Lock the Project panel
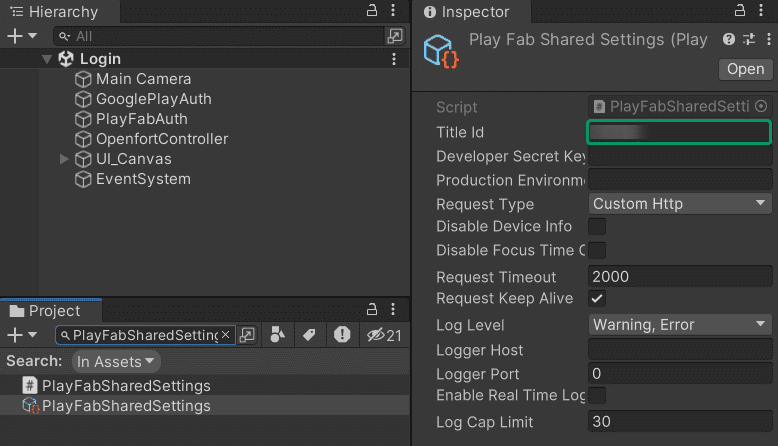The width and height of the screenshot is (778, 446). pos(372,310)
